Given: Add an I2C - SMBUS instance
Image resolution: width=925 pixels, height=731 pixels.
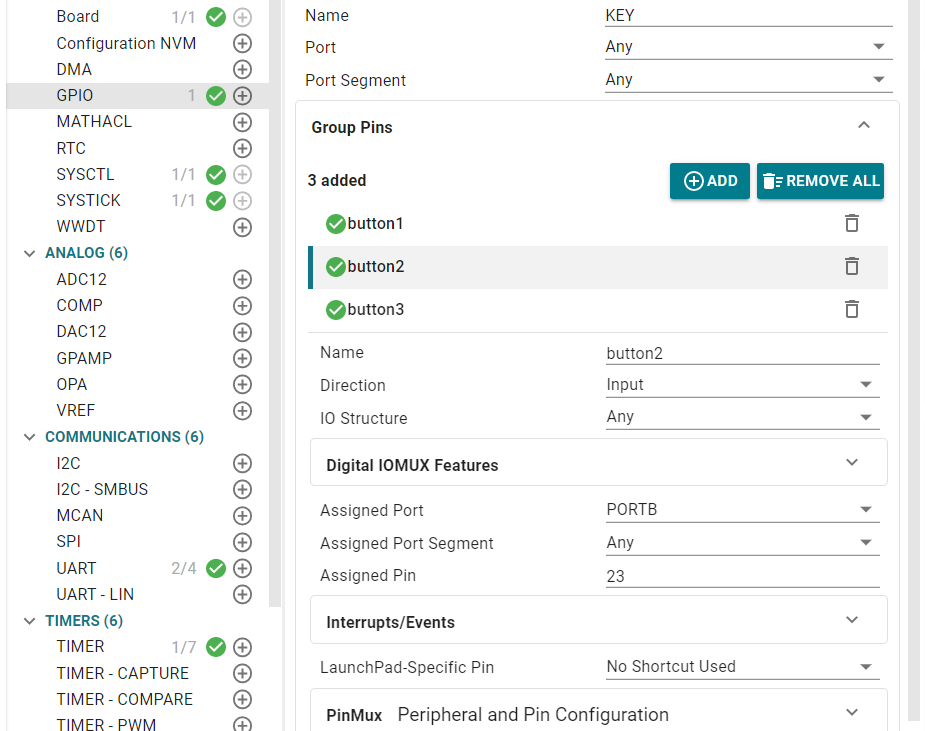Looking at the screenshot, I should pyautogui.click(x=242, y=489).
